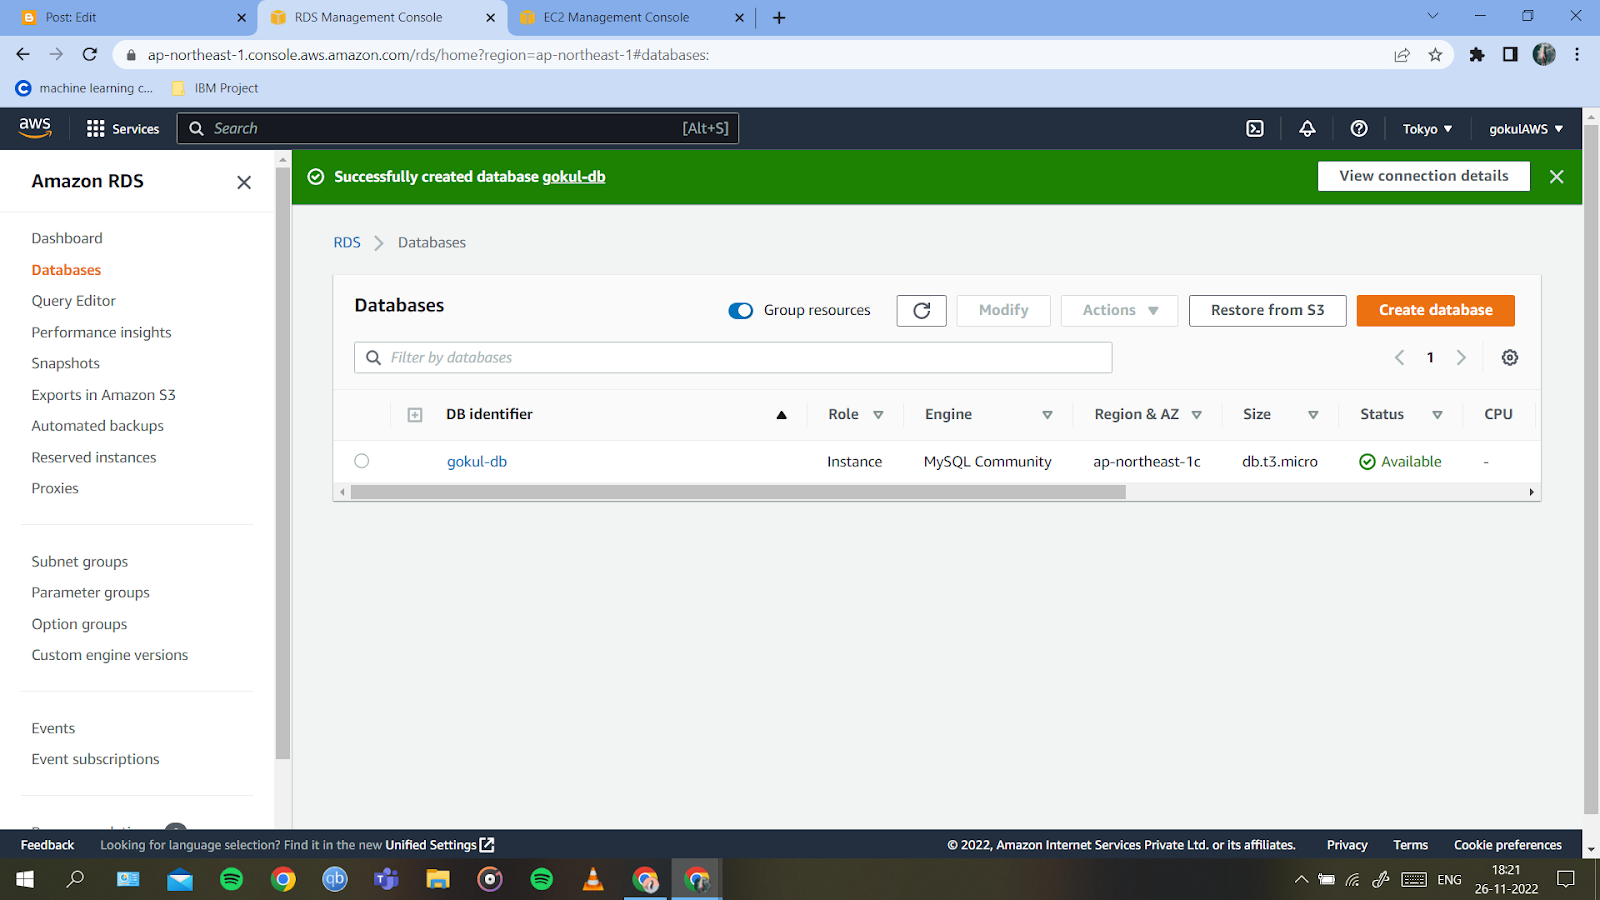Share this page icon in address bar
Screen dimensions: 1600x900
click(x=1402, y=55)
